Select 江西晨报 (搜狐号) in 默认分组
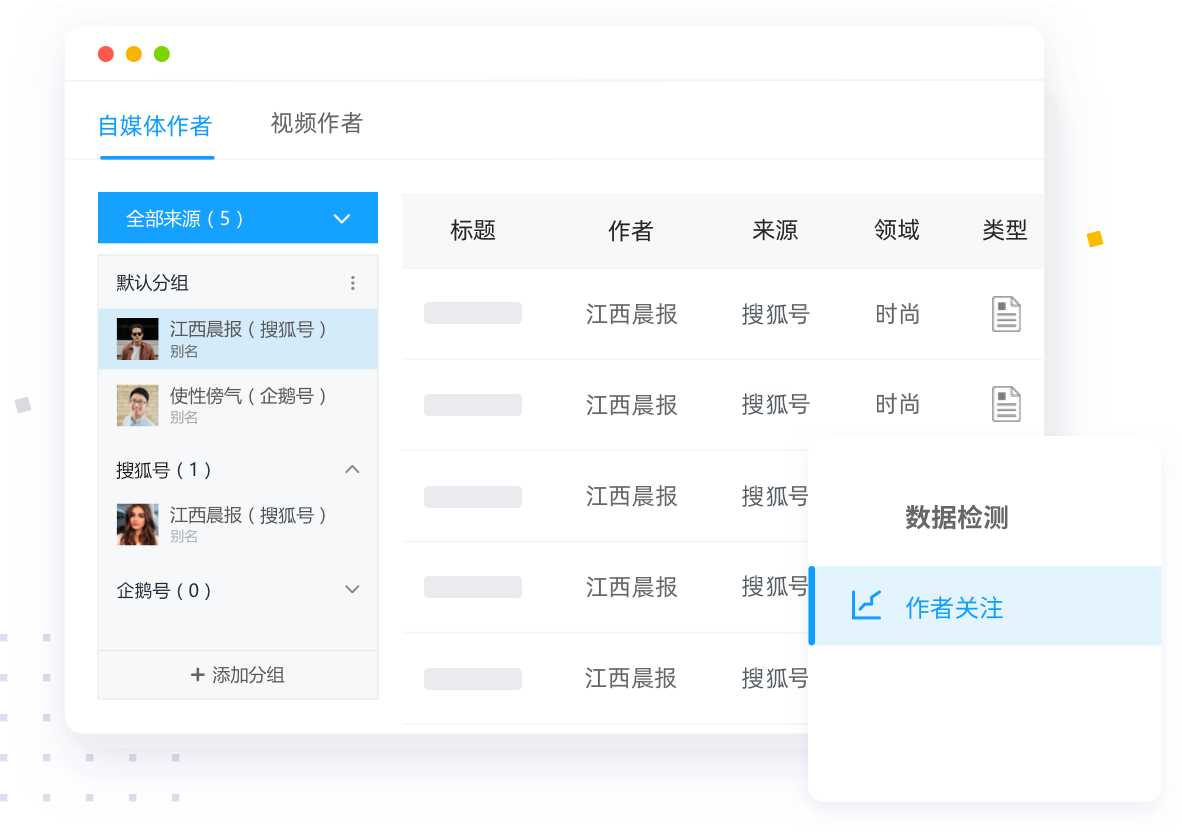 click(x=248, y=330)
